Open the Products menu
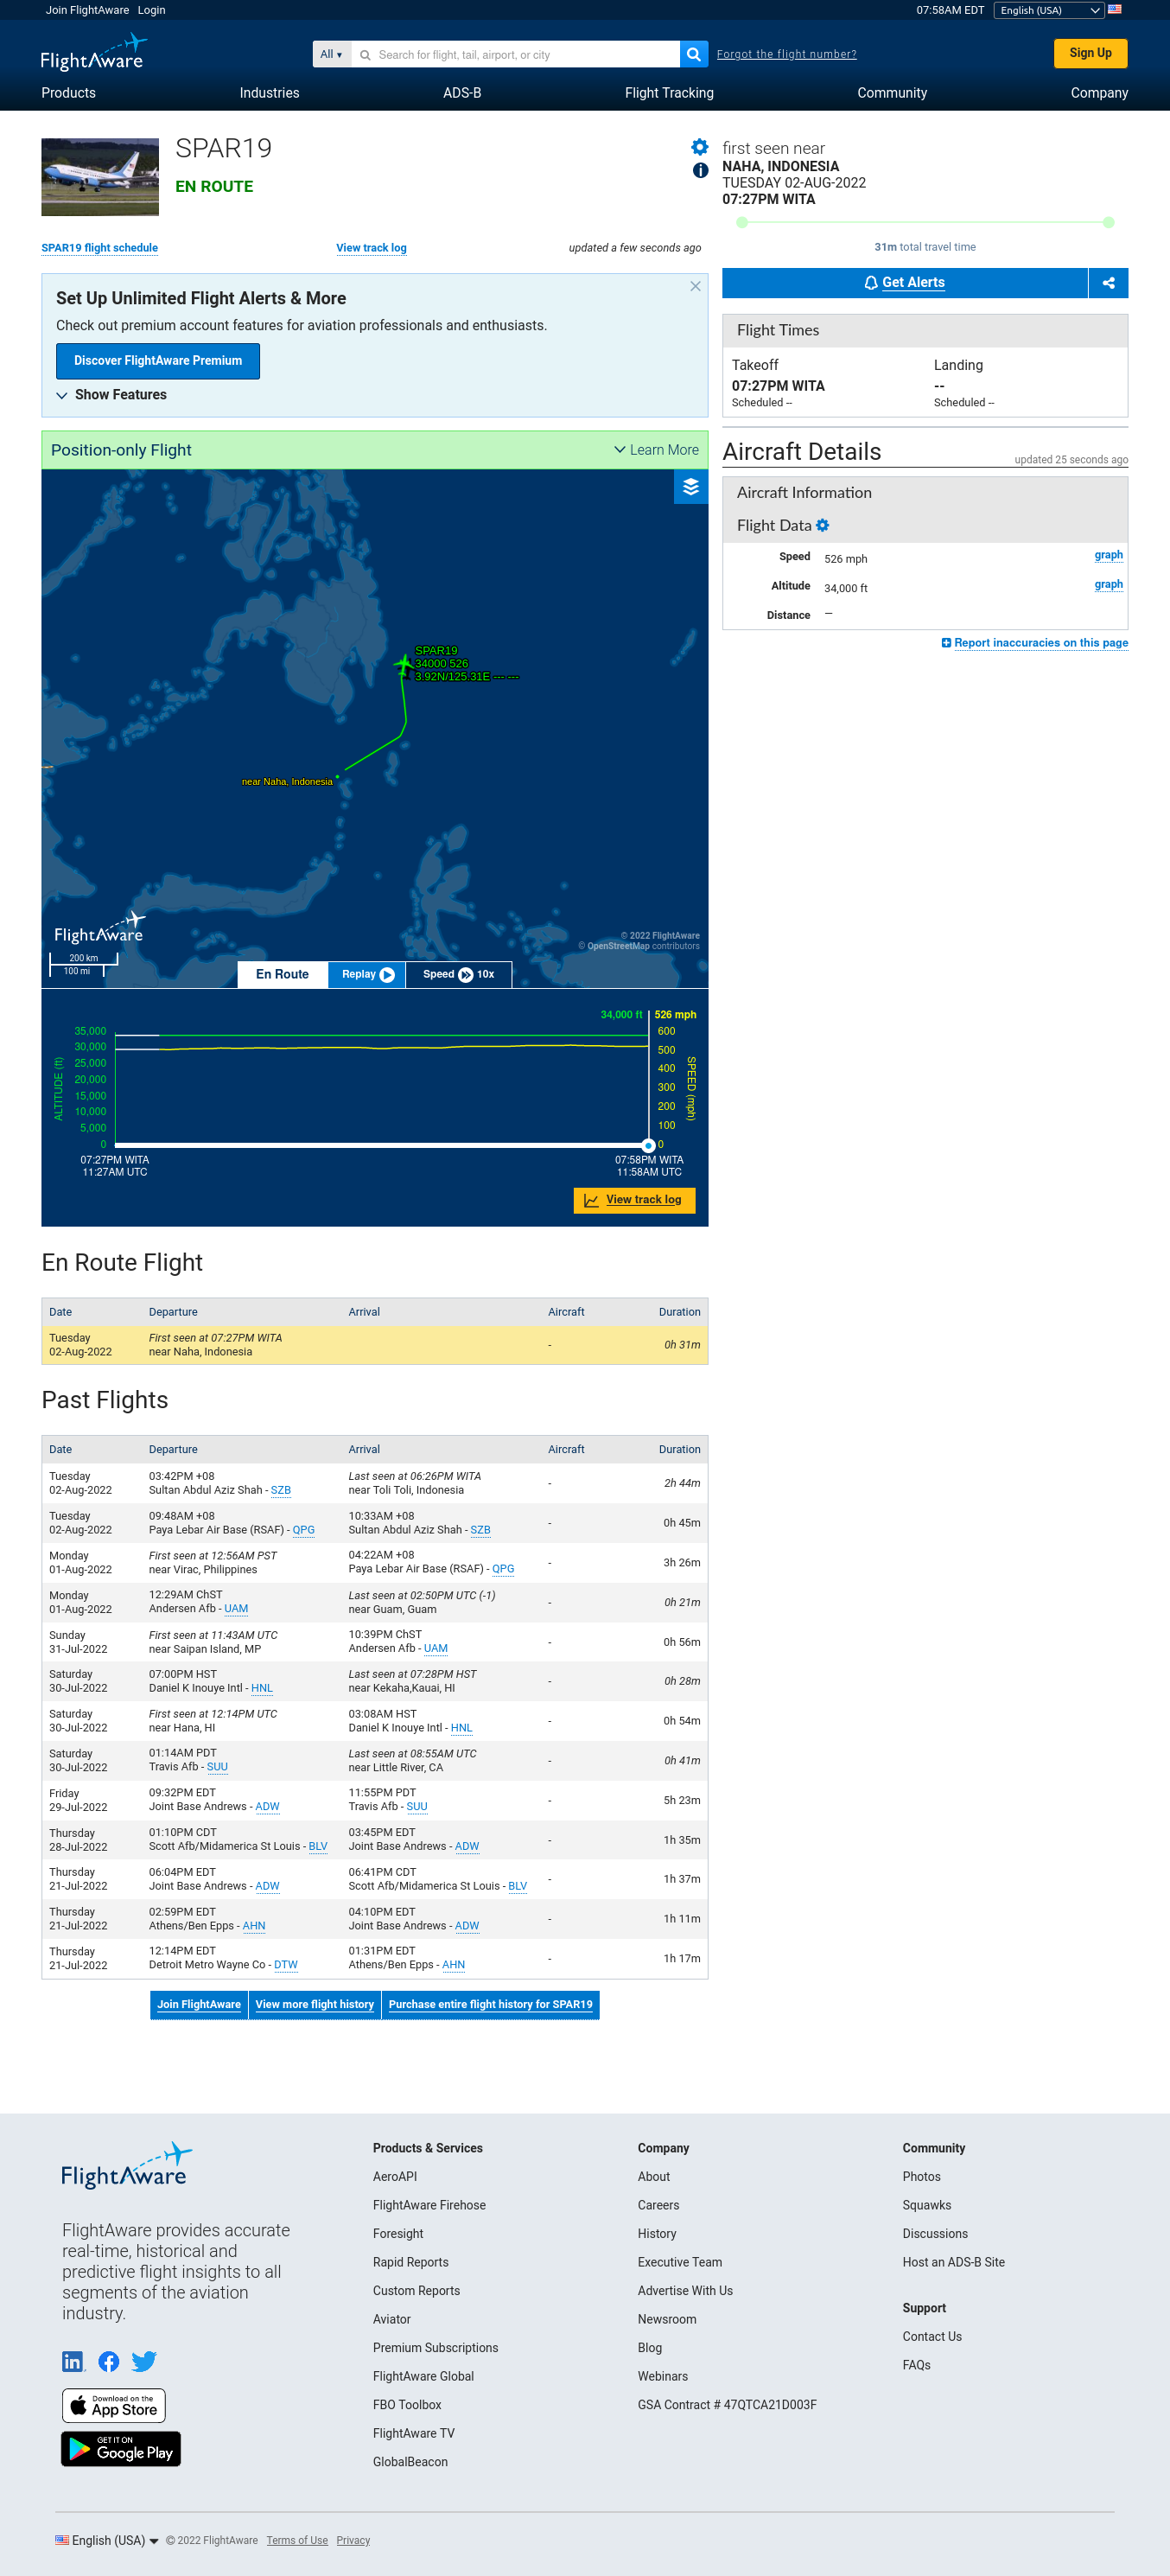1170x2576 pixels. click(68, 93)
